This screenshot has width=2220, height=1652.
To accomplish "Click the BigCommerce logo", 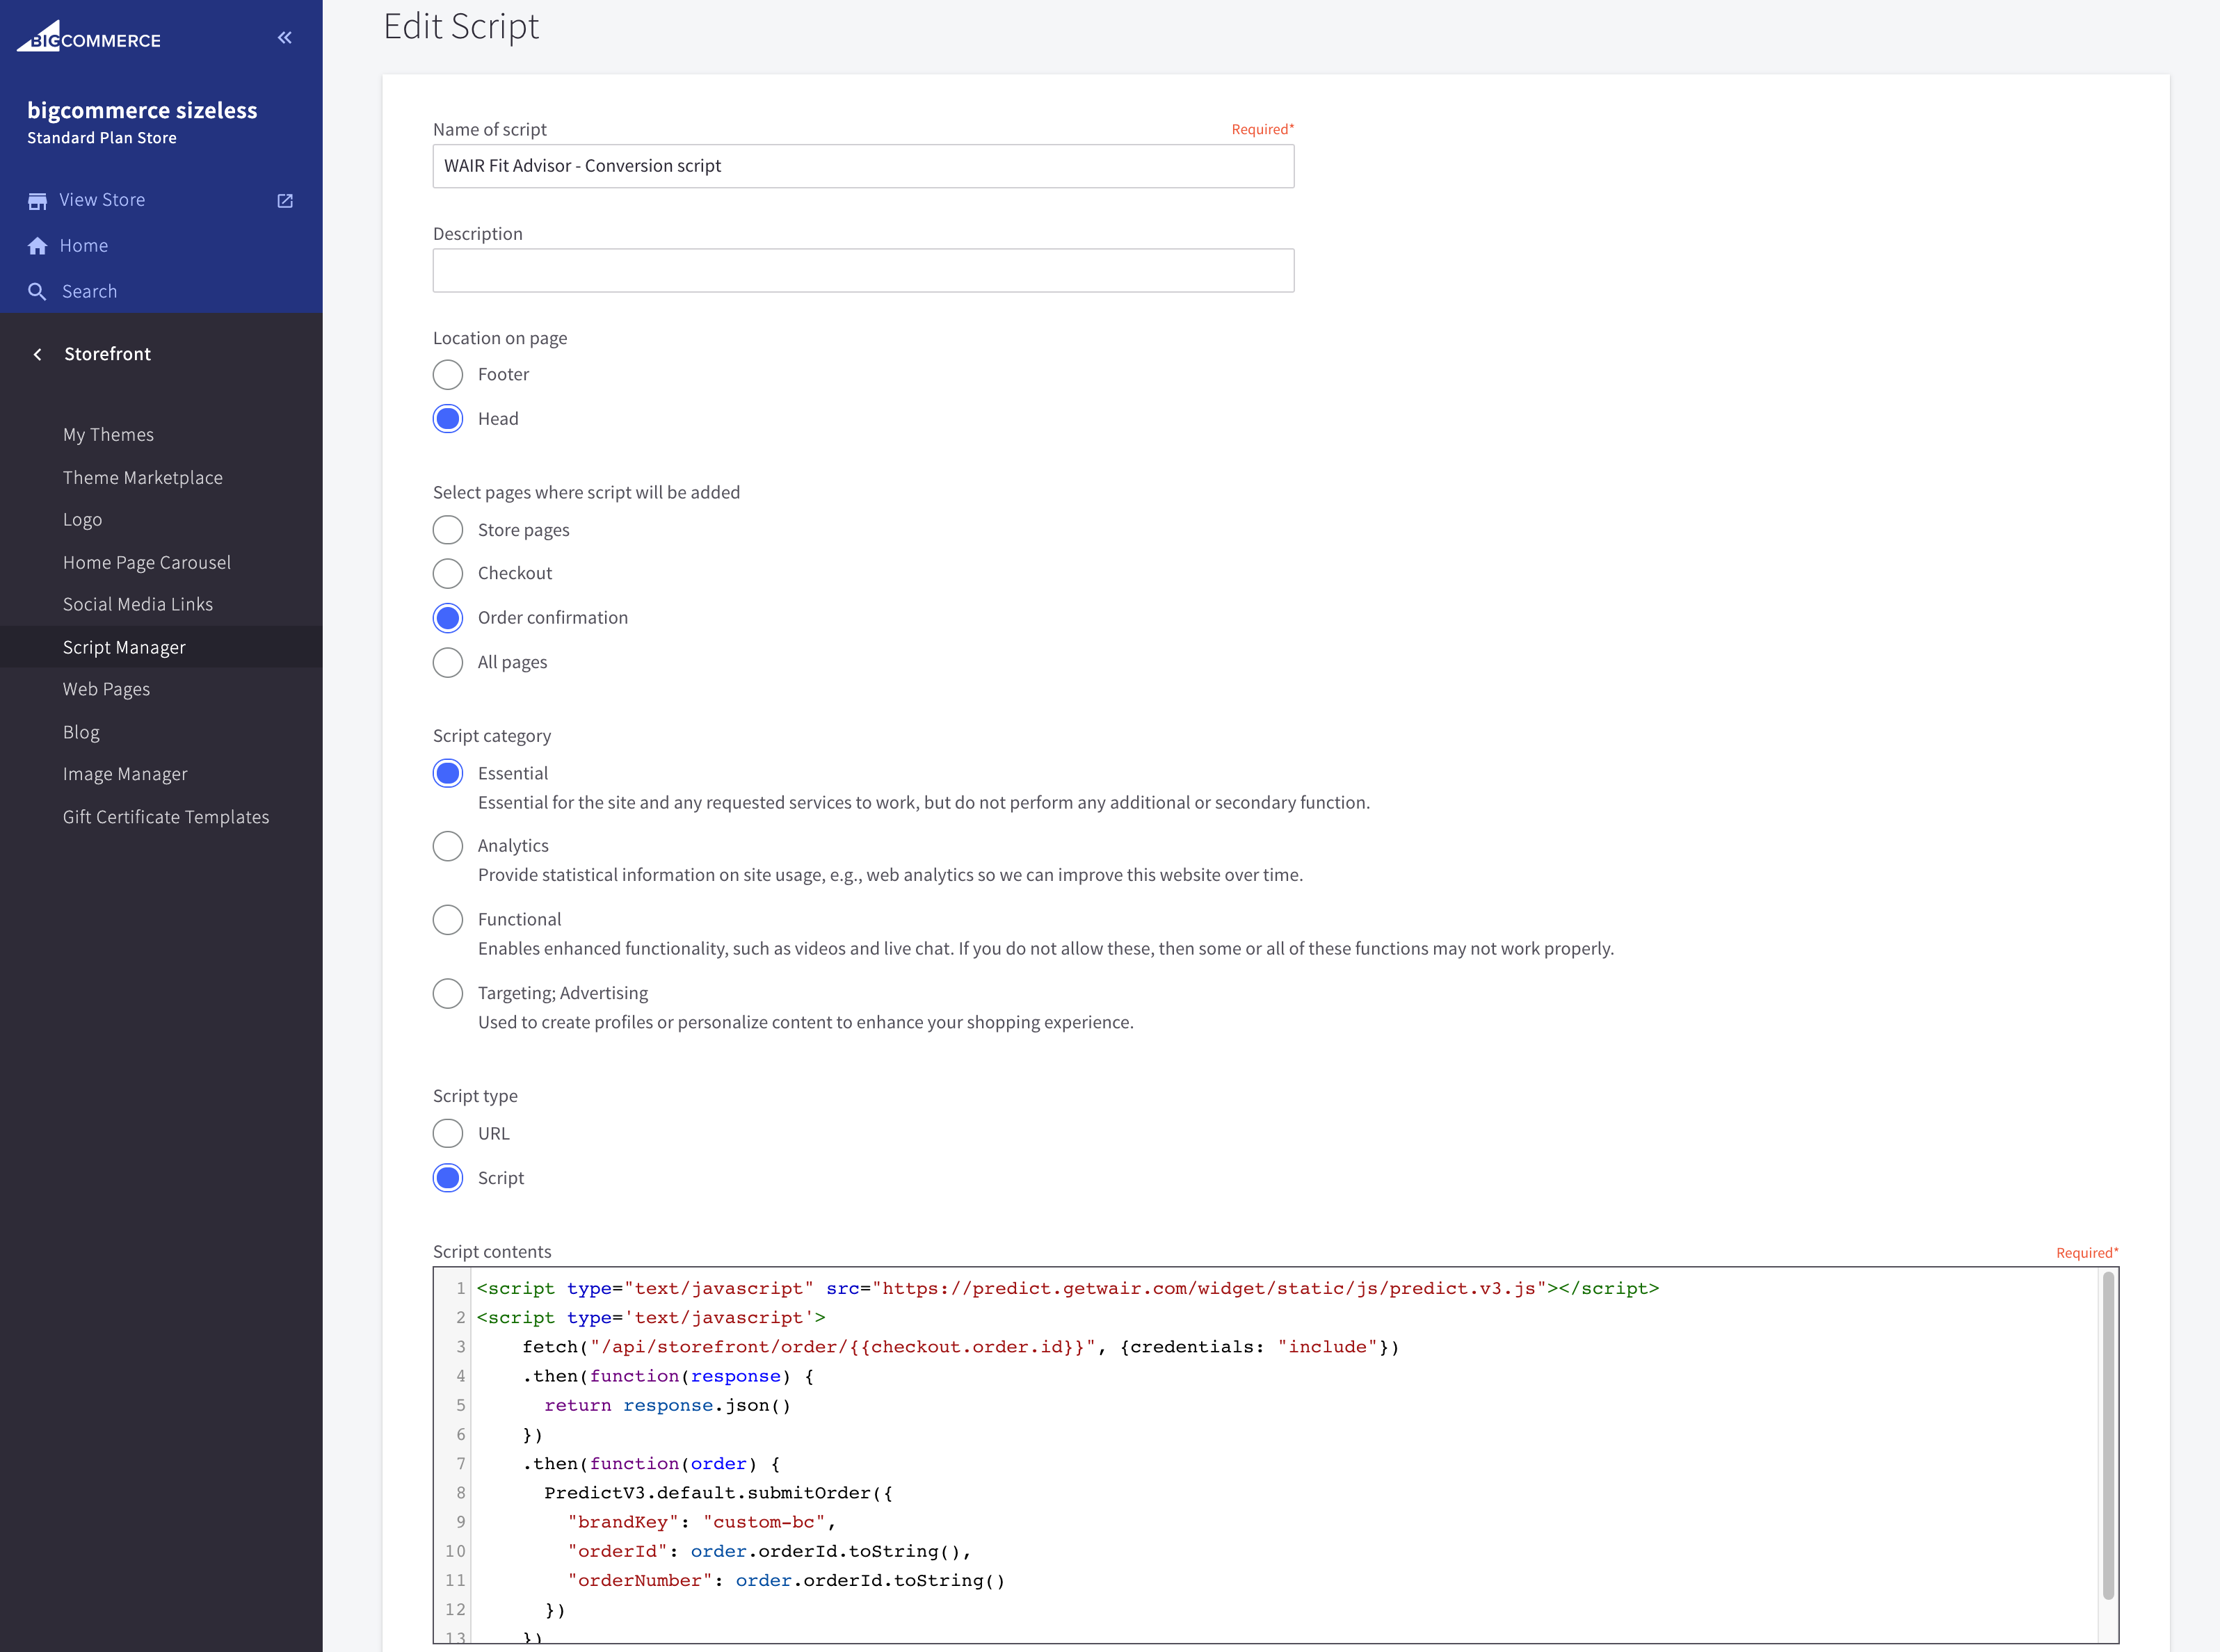I will pyautogui.click(x=89, y=37).
